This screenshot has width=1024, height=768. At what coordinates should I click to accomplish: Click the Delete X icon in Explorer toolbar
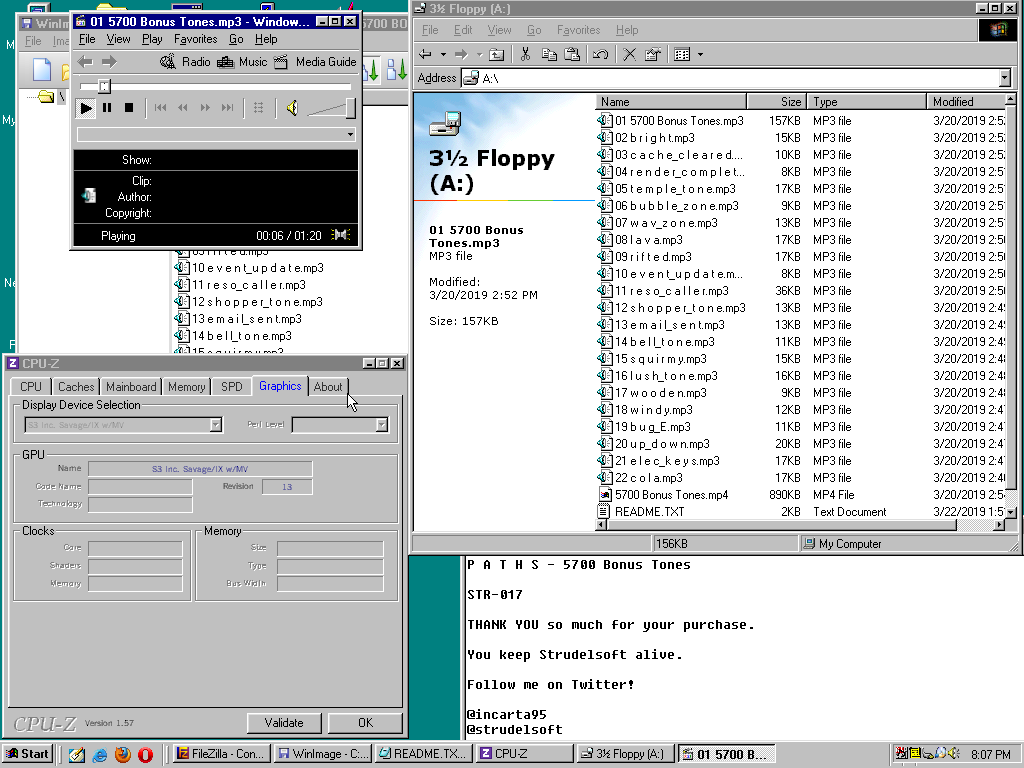(629, 54)
